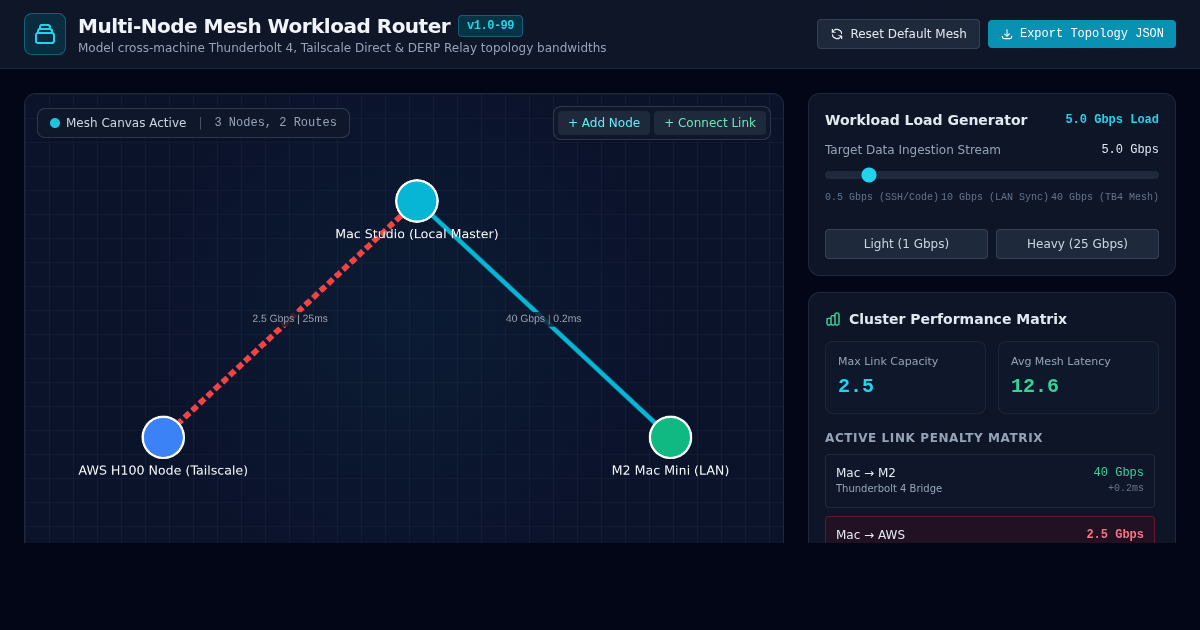Select the Mac → M2 Thunderbolt 4 Bridge row
This screenshot has width=1200, height=630.
[x=990, y=481]
